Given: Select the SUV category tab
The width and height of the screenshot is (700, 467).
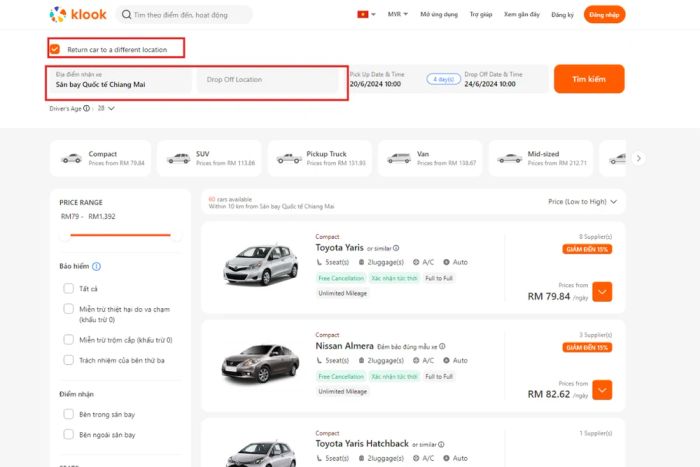Looking at the screenshot, I should (209, 158).
